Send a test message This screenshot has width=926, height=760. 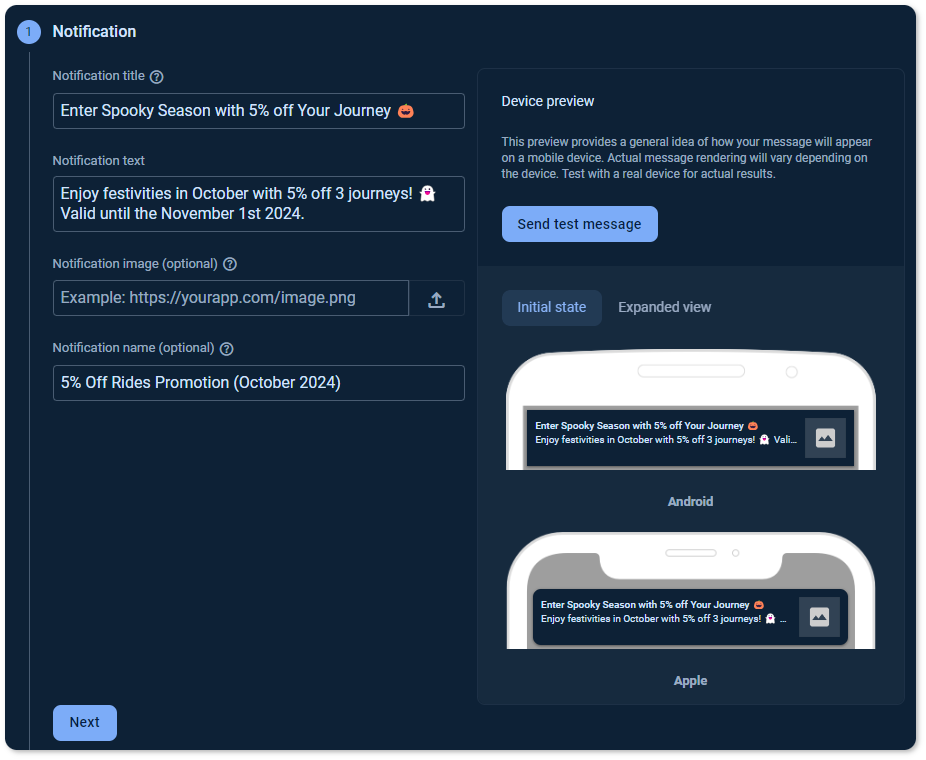pos(579,224)
